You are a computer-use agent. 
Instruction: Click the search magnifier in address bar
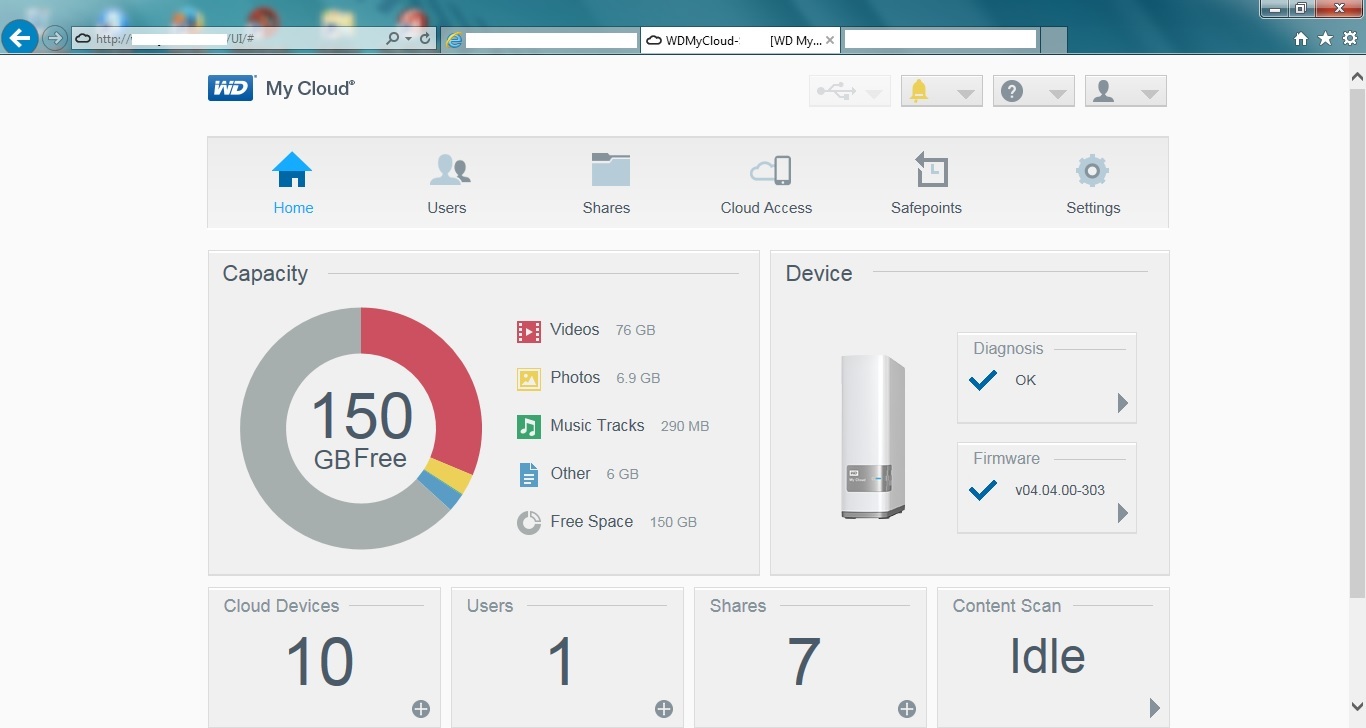(393, 38)
